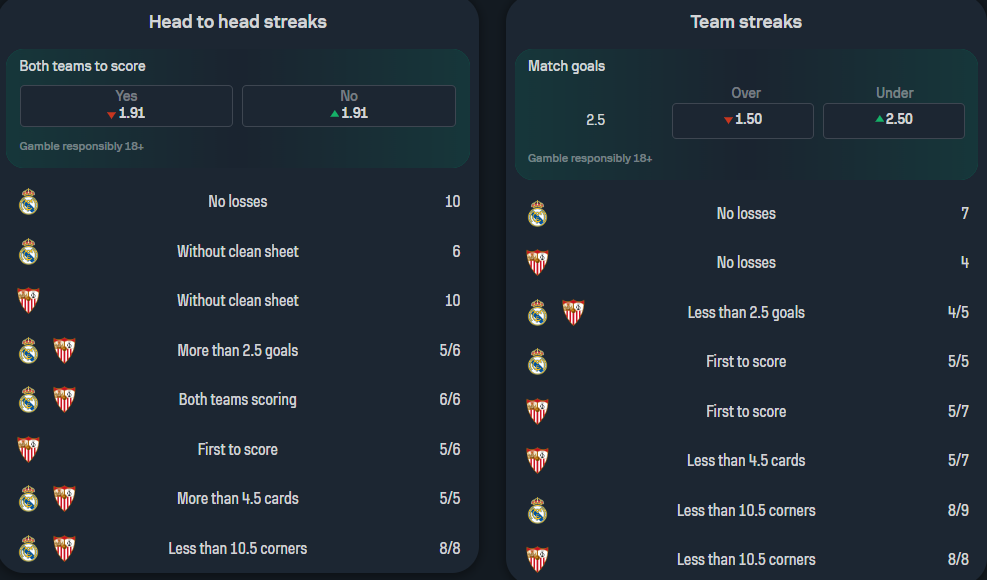The height and width of the screenshot is (580, 987).
Task: Click the Both teams scoring 6/6 streak
Action: pyautogui.click(x=238, y=399)
